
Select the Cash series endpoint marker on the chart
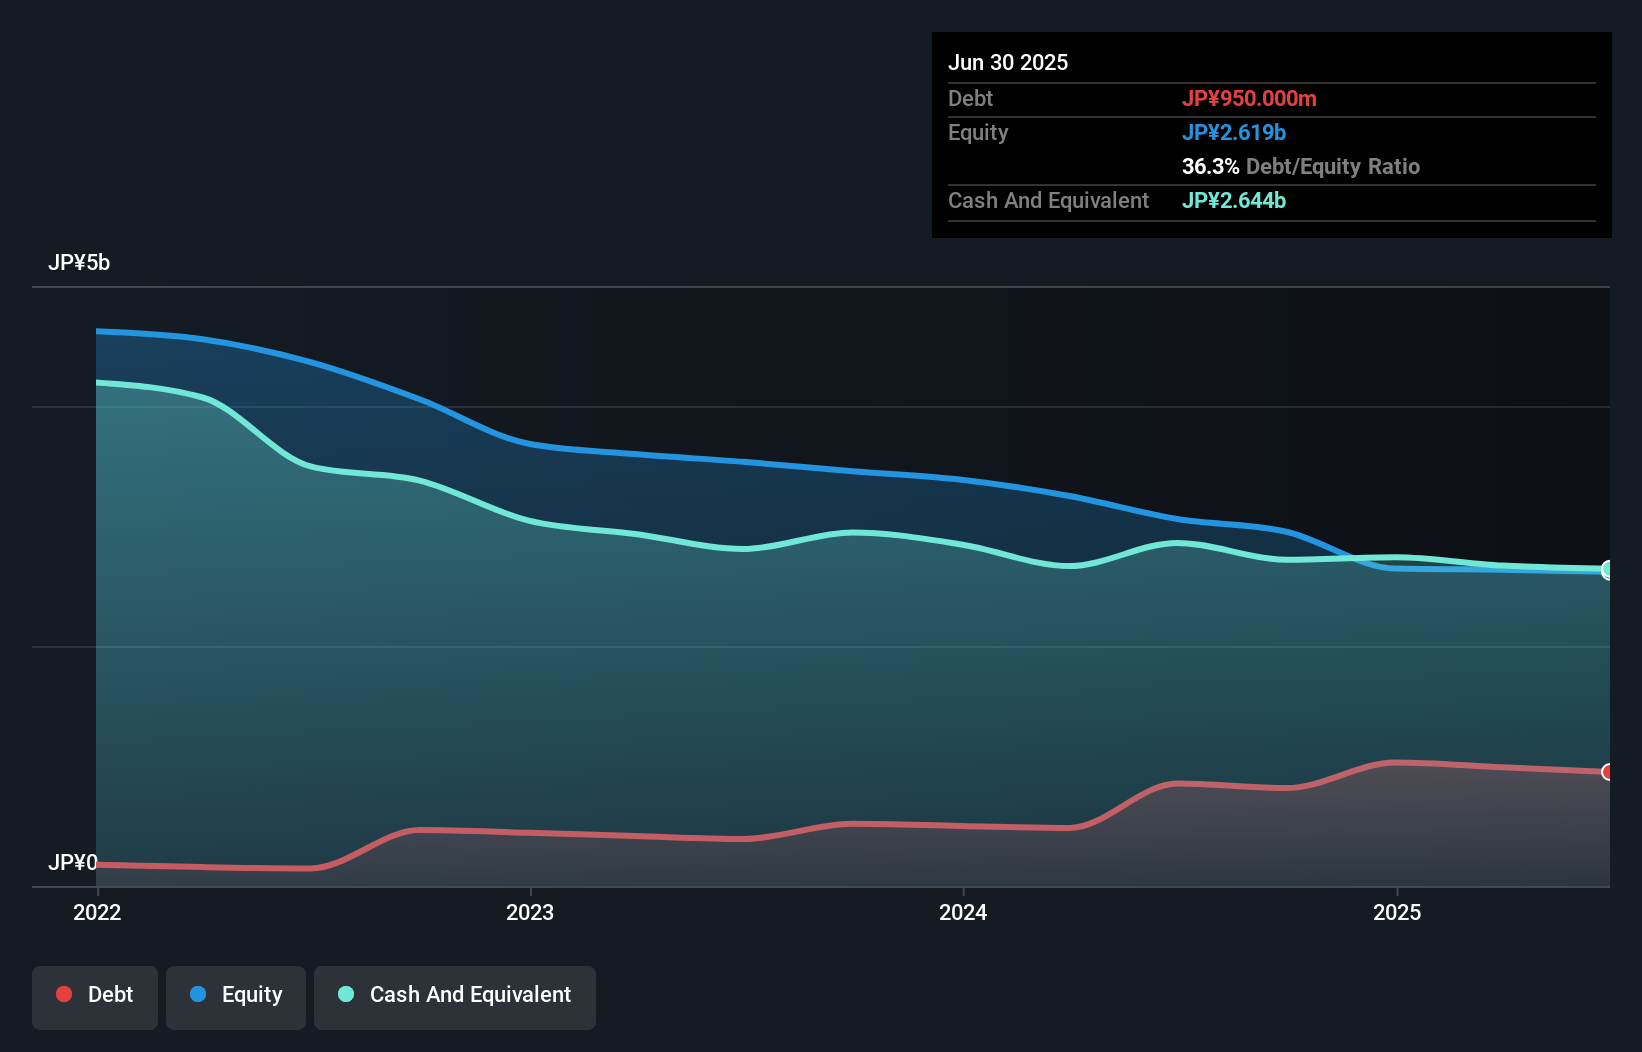[1607, 569]
